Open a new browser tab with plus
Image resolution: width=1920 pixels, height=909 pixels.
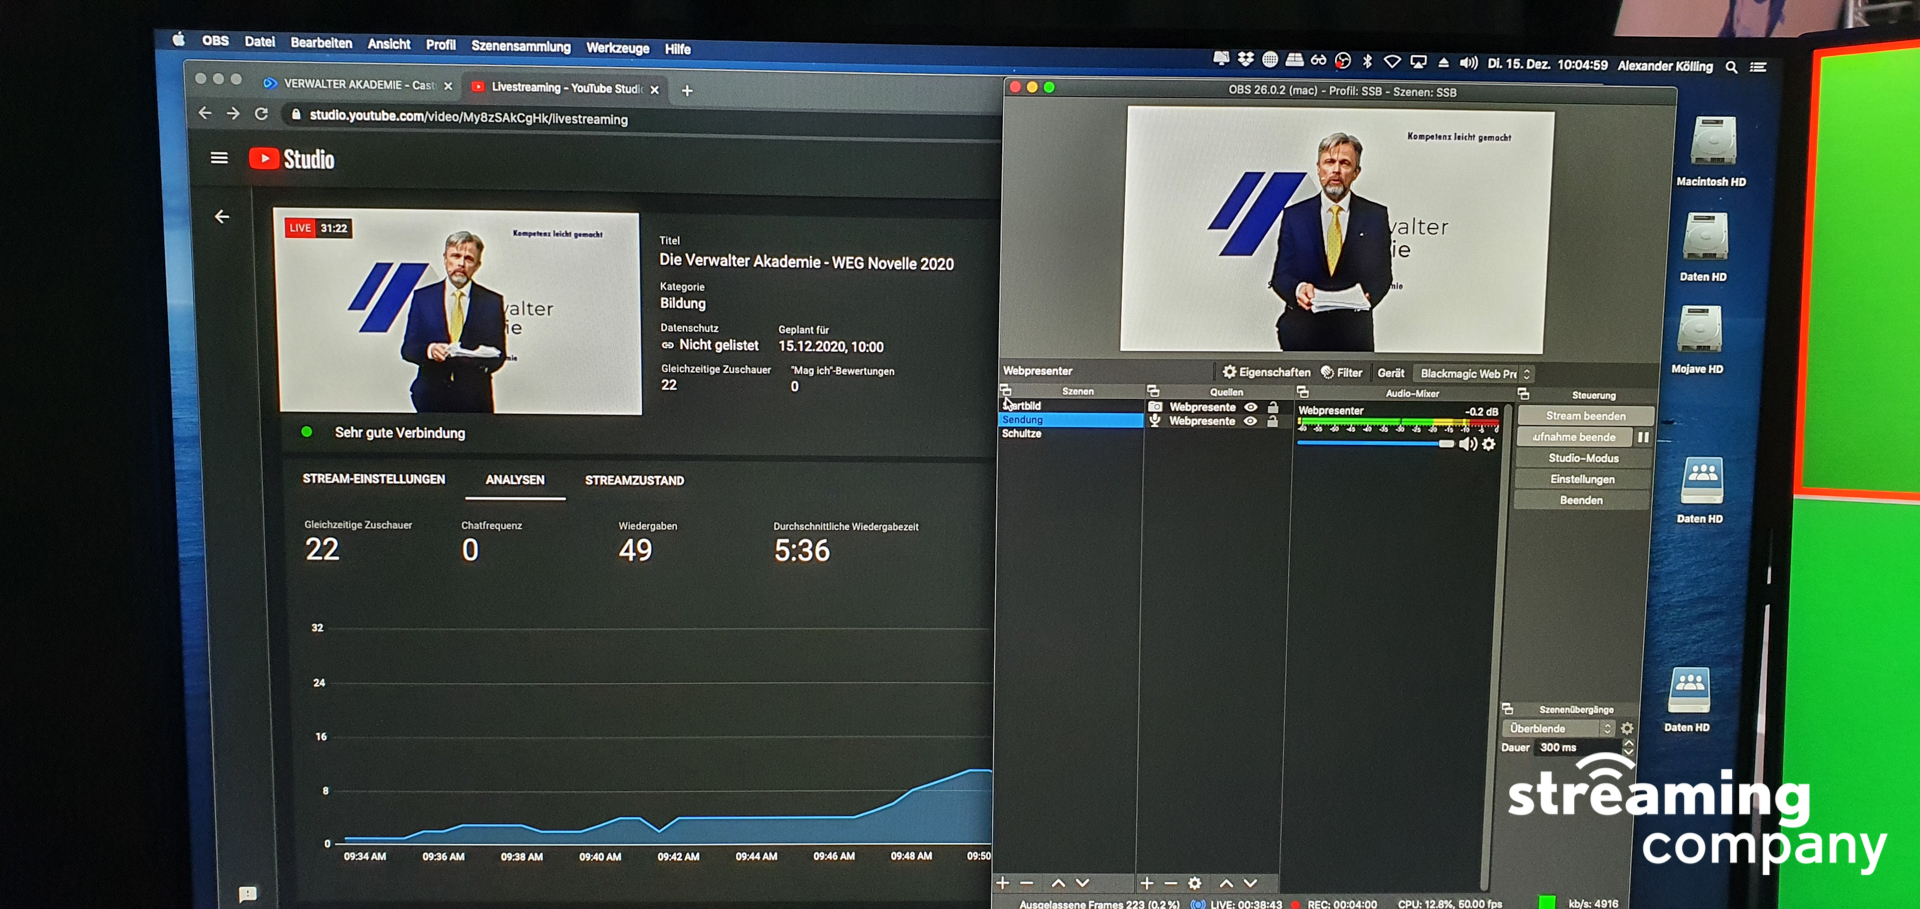(687, 91)
